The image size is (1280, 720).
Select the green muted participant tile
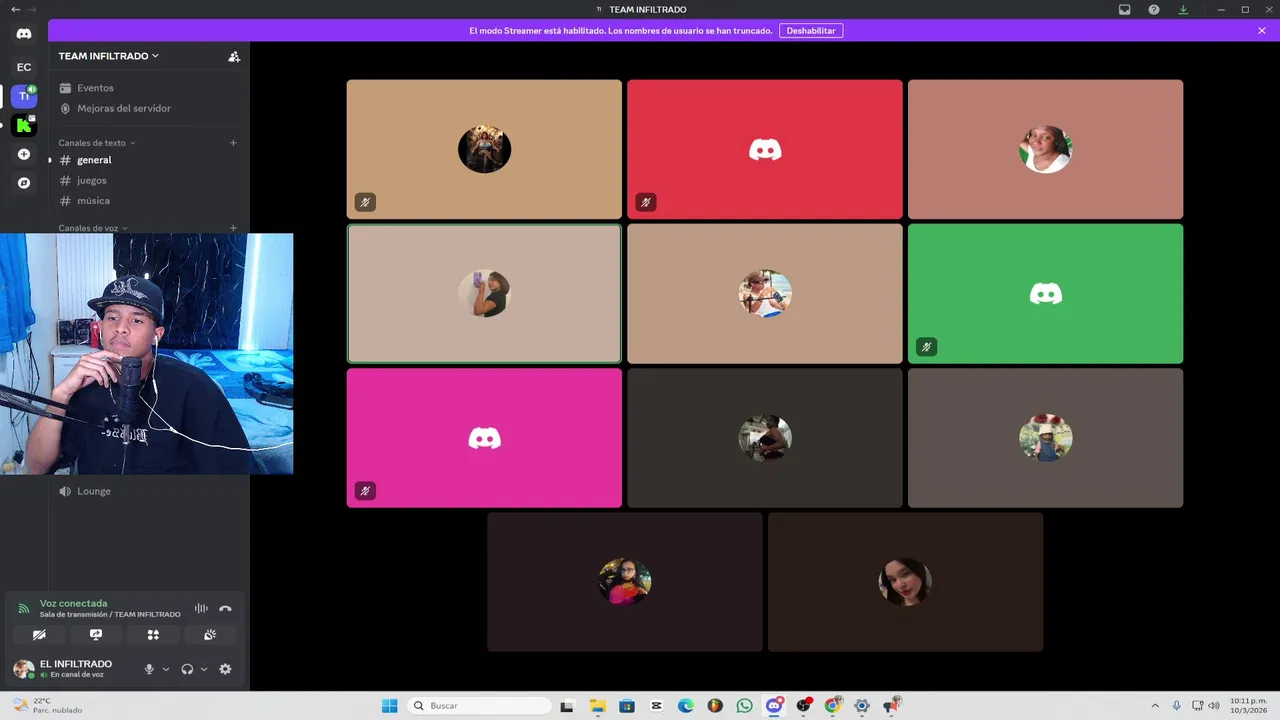point(1046,293)
